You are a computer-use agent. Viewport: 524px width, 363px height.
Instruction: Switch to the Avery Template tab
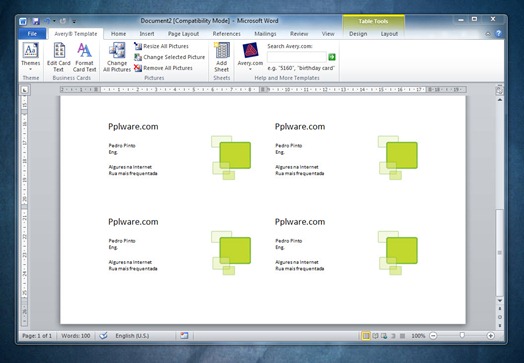click(x=76, y=34)
